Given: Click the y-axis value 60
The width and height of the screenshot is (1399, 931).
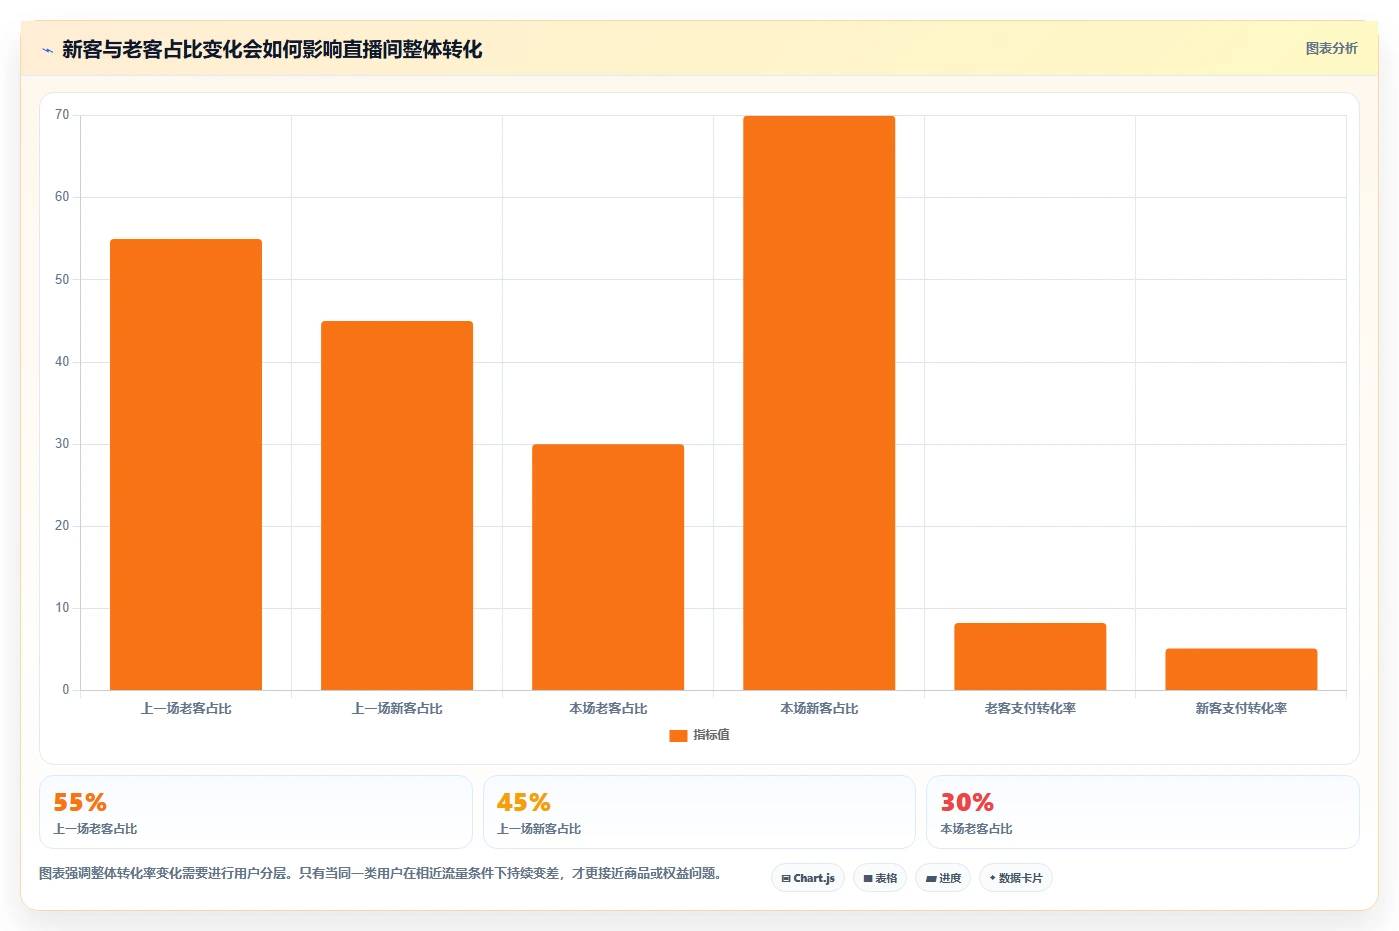Looking at the screenshot, I should [x=62, y=197].
